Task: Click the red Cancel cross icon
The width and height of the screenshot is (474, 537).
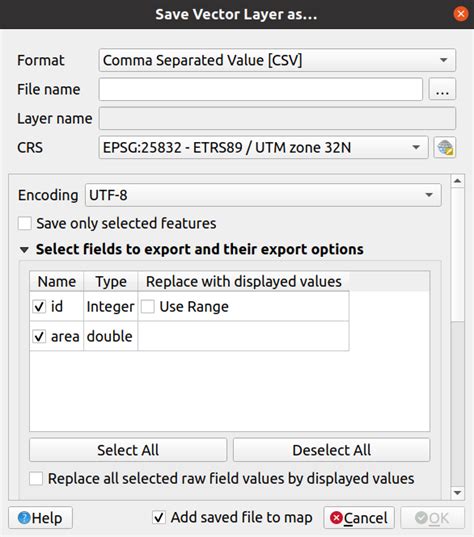Action: coord(336,517)
